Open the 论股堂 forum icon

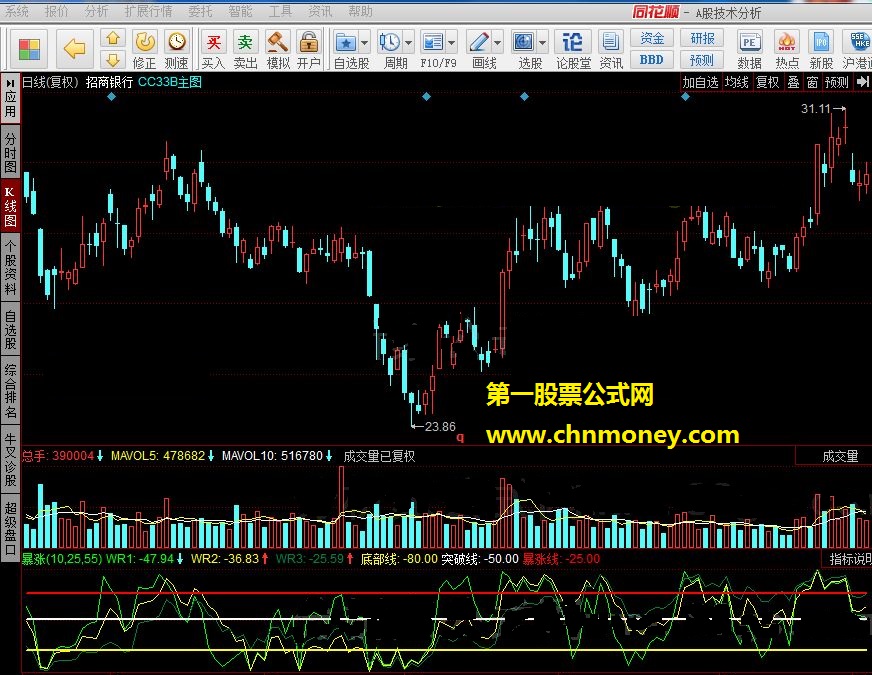tap(572, 42)
